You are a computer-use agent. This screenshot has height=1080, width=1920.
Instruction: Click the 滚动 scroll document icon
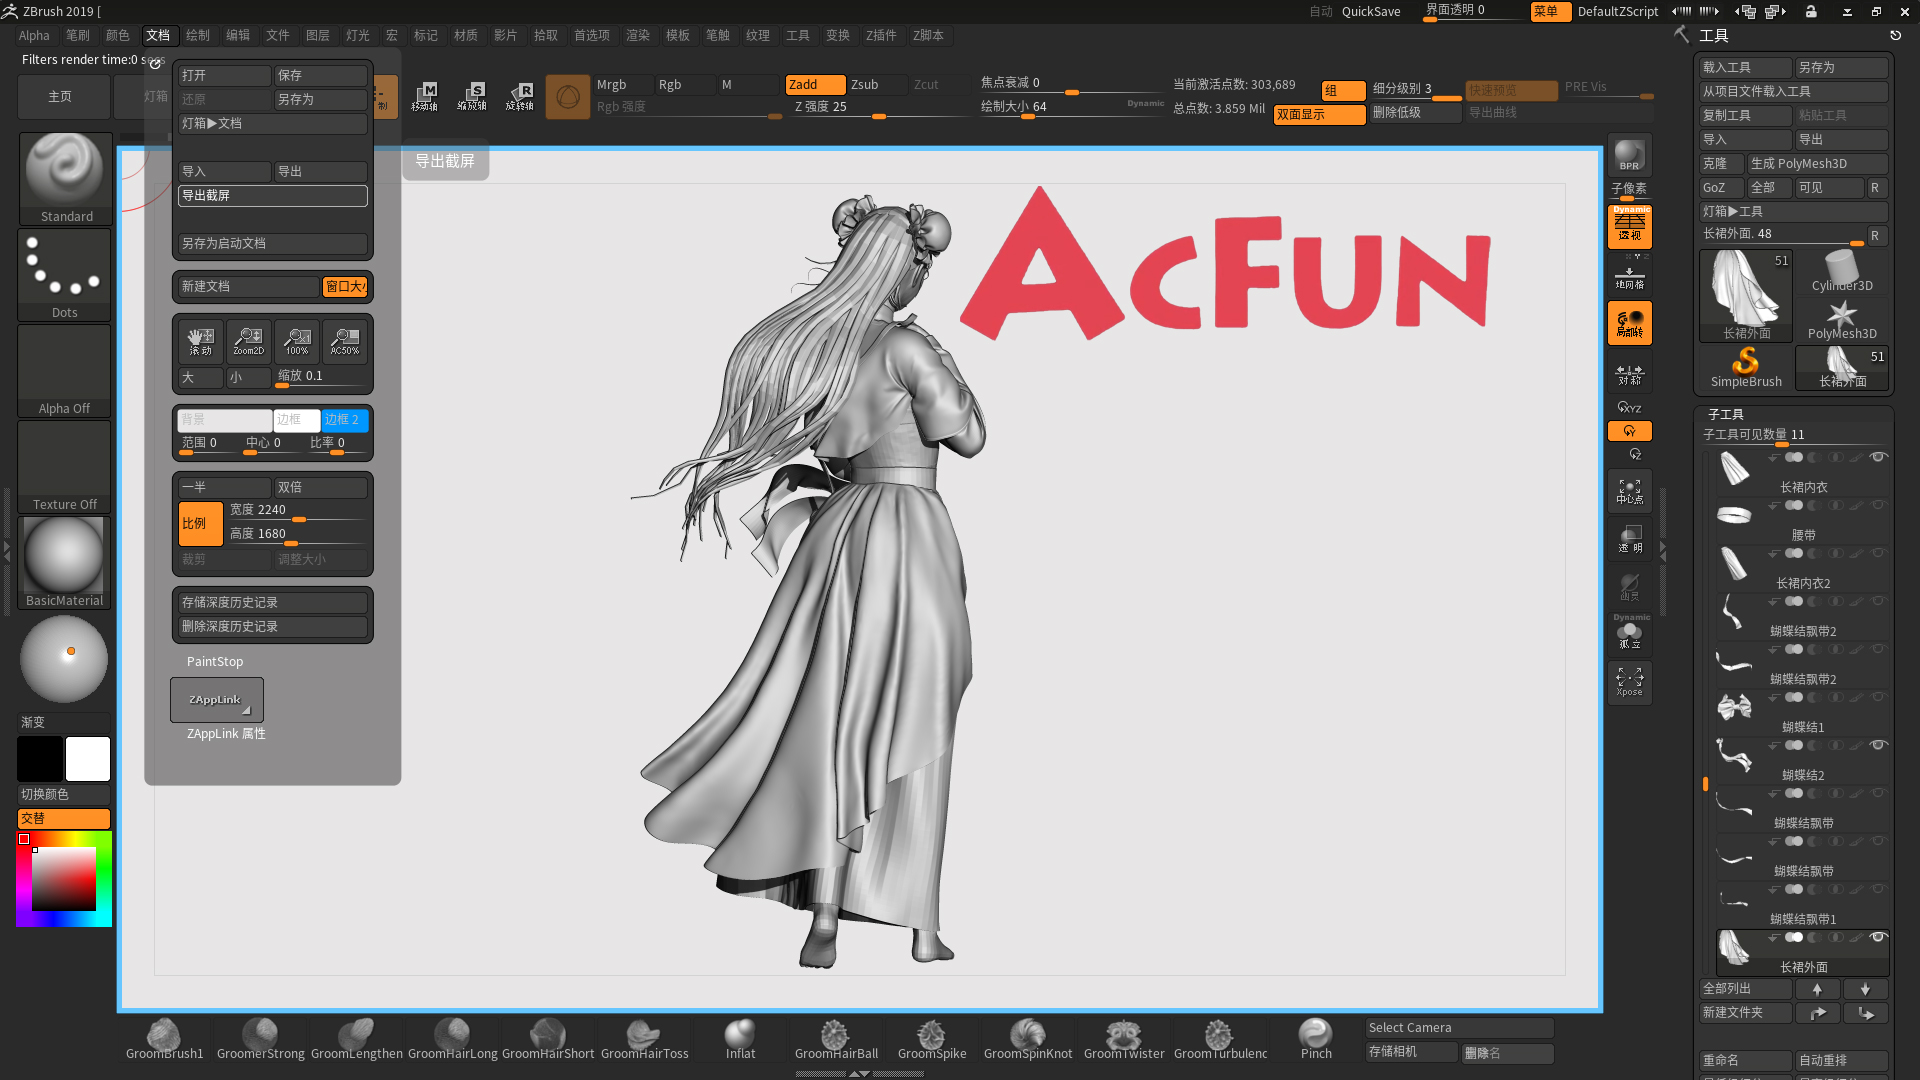(x=200, y=341)
